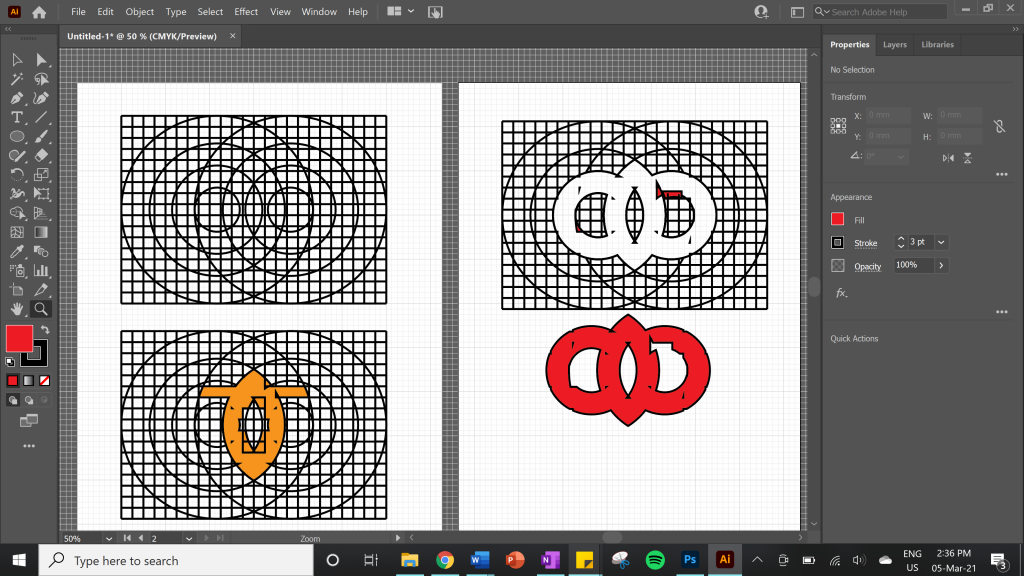Open the artboard number dropdown
The height and width of the screenshot is (576, 1024).
pos(188,538)
